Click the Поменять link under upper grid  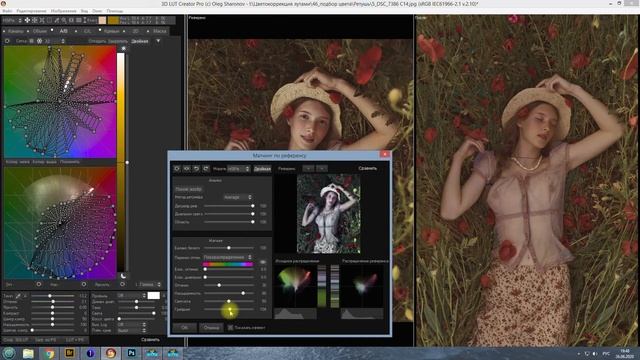click(x=70, y=162)
